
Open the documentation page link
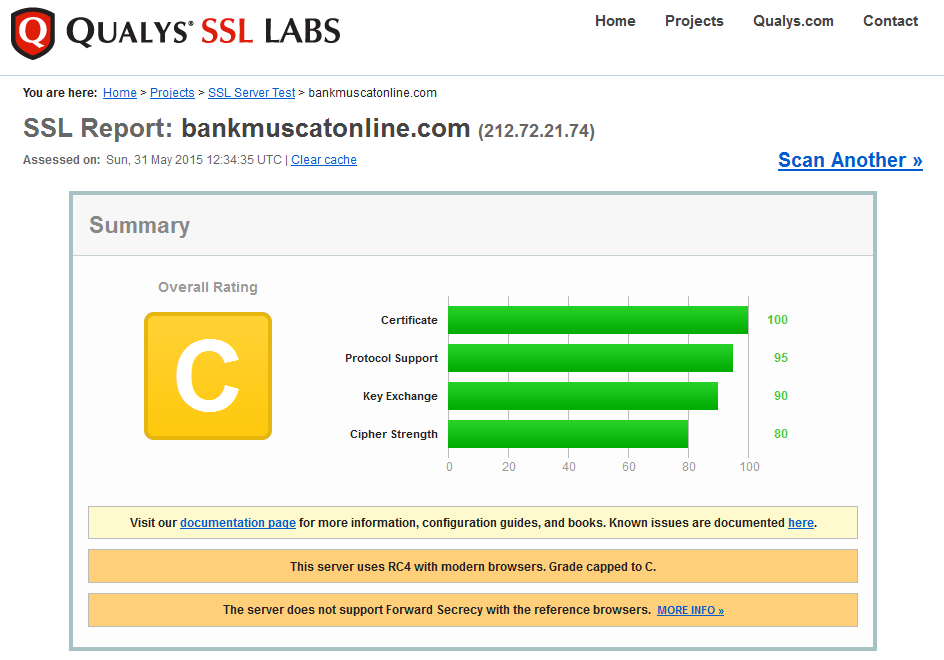click(x=238, y=523)
